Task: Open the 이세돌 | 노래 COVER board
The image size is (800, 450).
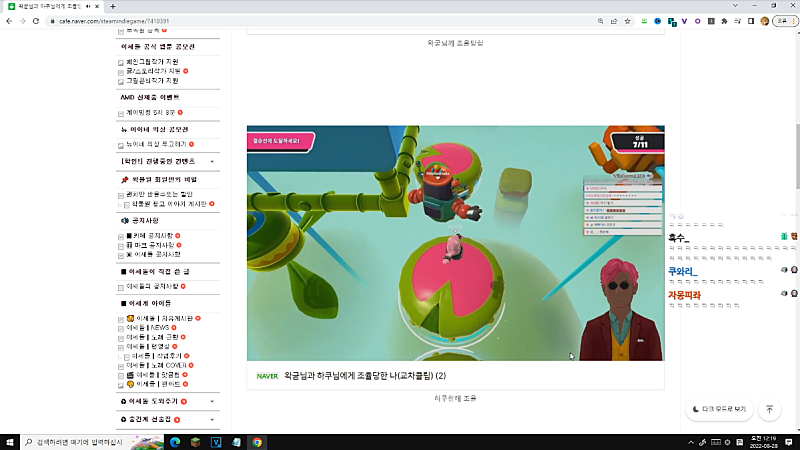Action: 156,365
